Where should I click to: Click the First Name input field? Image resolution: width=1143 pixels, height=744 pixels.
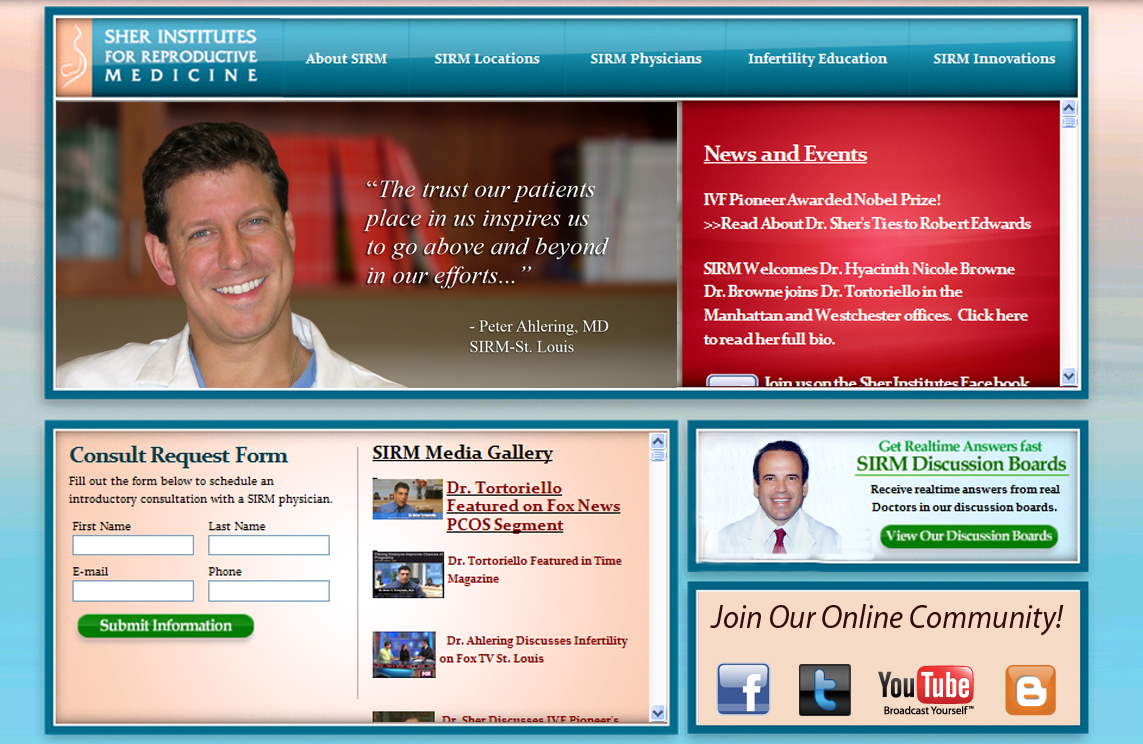[133, 545]
